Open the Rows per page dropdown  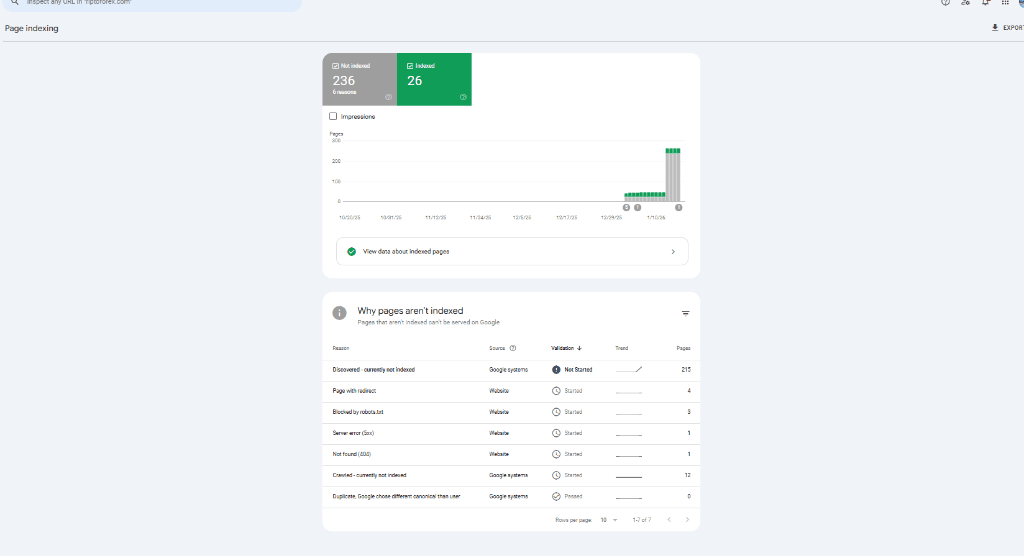point(609,520)
